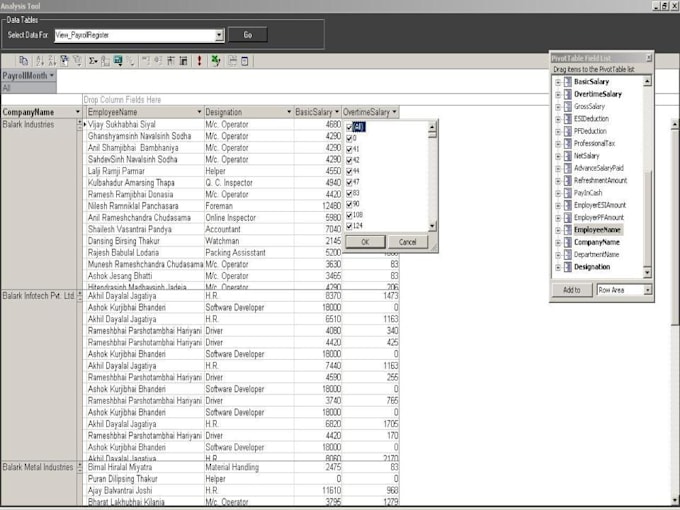680x510 pixels.
Task: Refresh data with the red exclamation icon
Action: pyautogui.click(x=199, y=61)
